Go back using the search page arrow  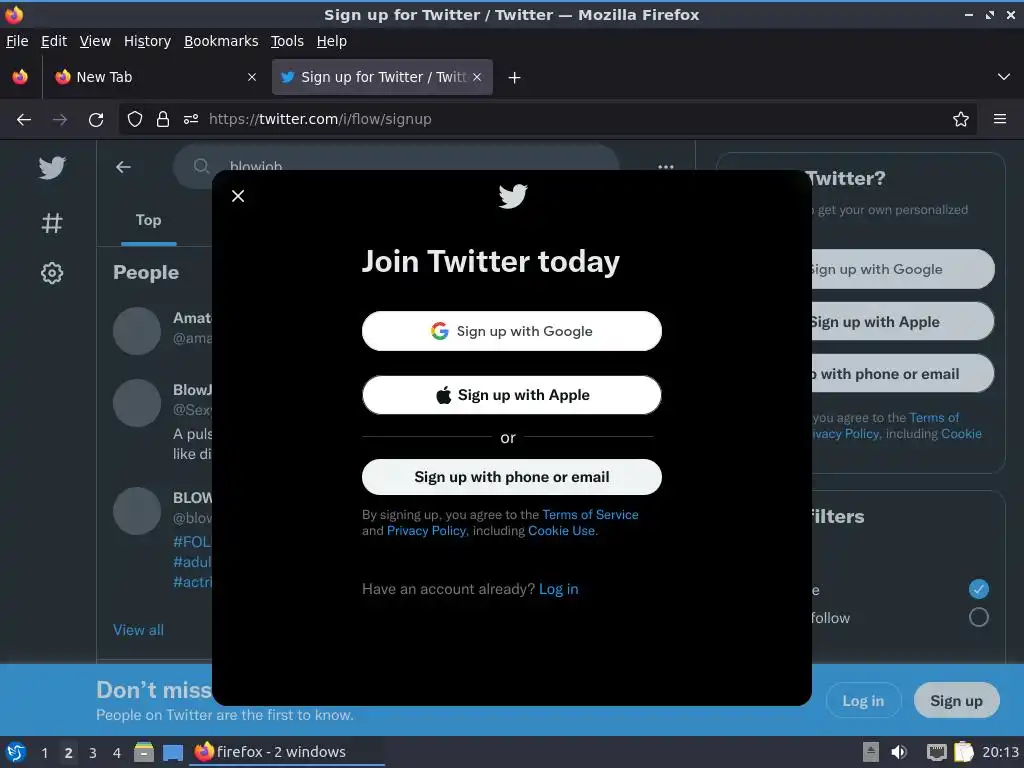click(x=123, y=167)
